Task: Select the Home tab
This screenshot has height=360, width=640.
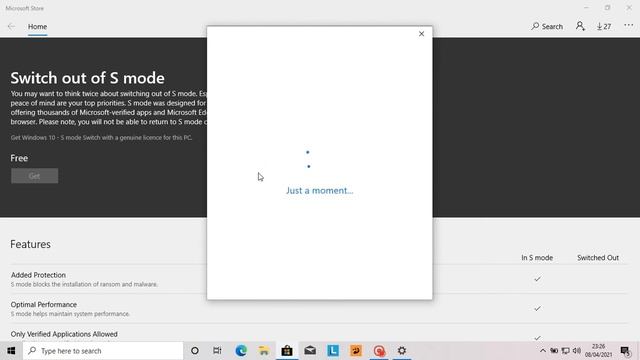Action: [x=38, y=27]
